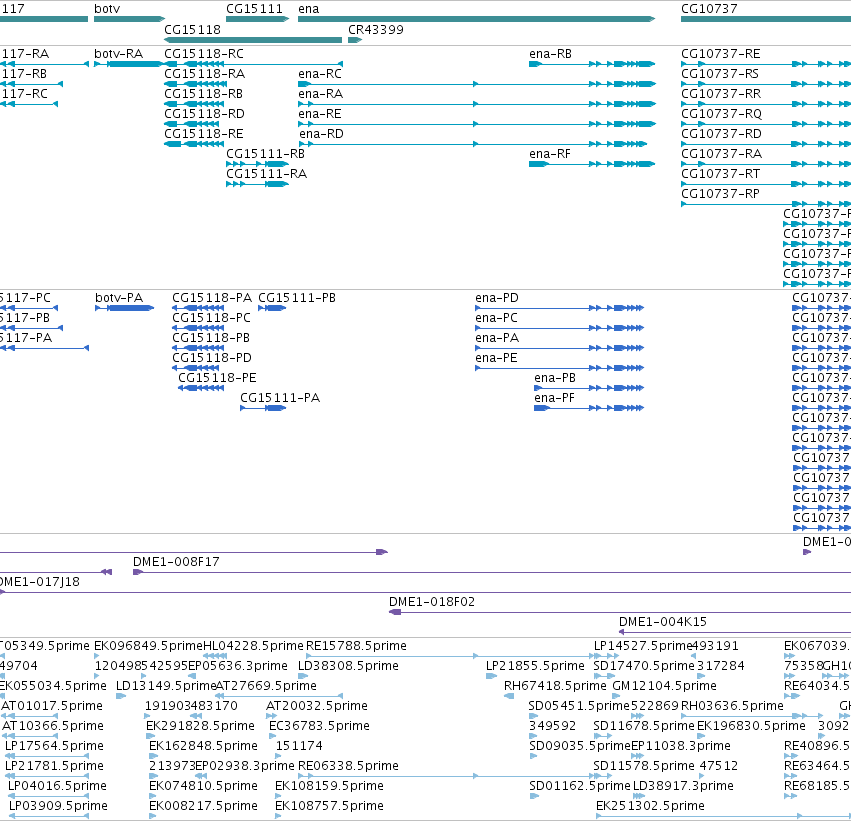The image size is (851, 821).
Task: Open protein CG15111-PB
Action: (x=297, y=298)
